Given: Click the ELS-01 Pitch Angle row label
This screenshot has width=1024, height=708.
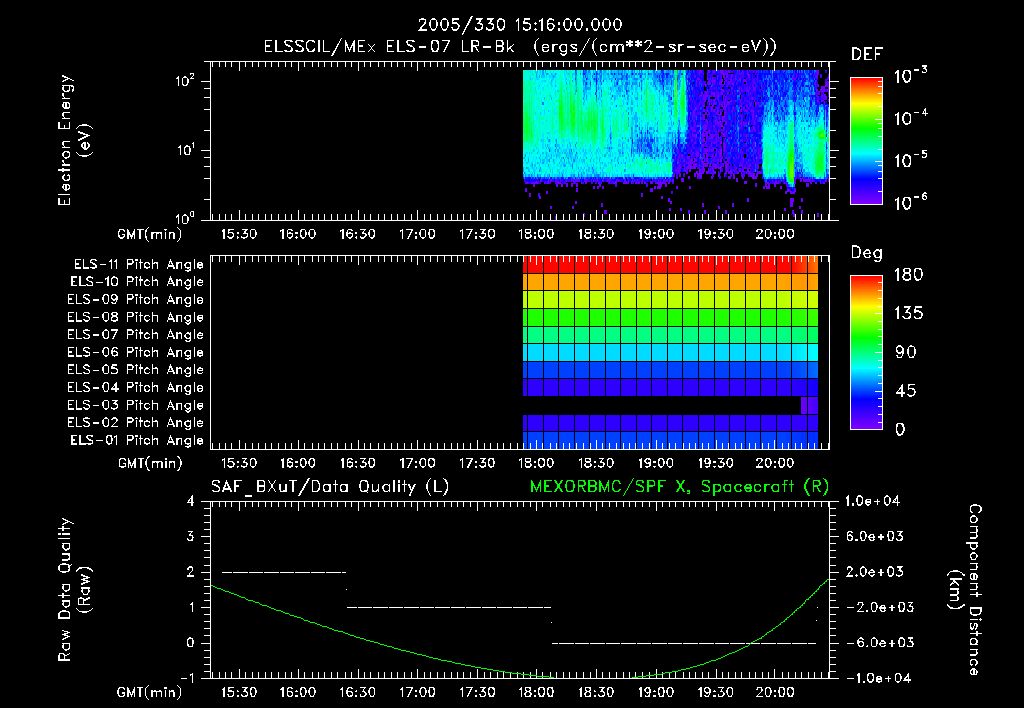Looking at the screenshot, I should click(137, 441).
